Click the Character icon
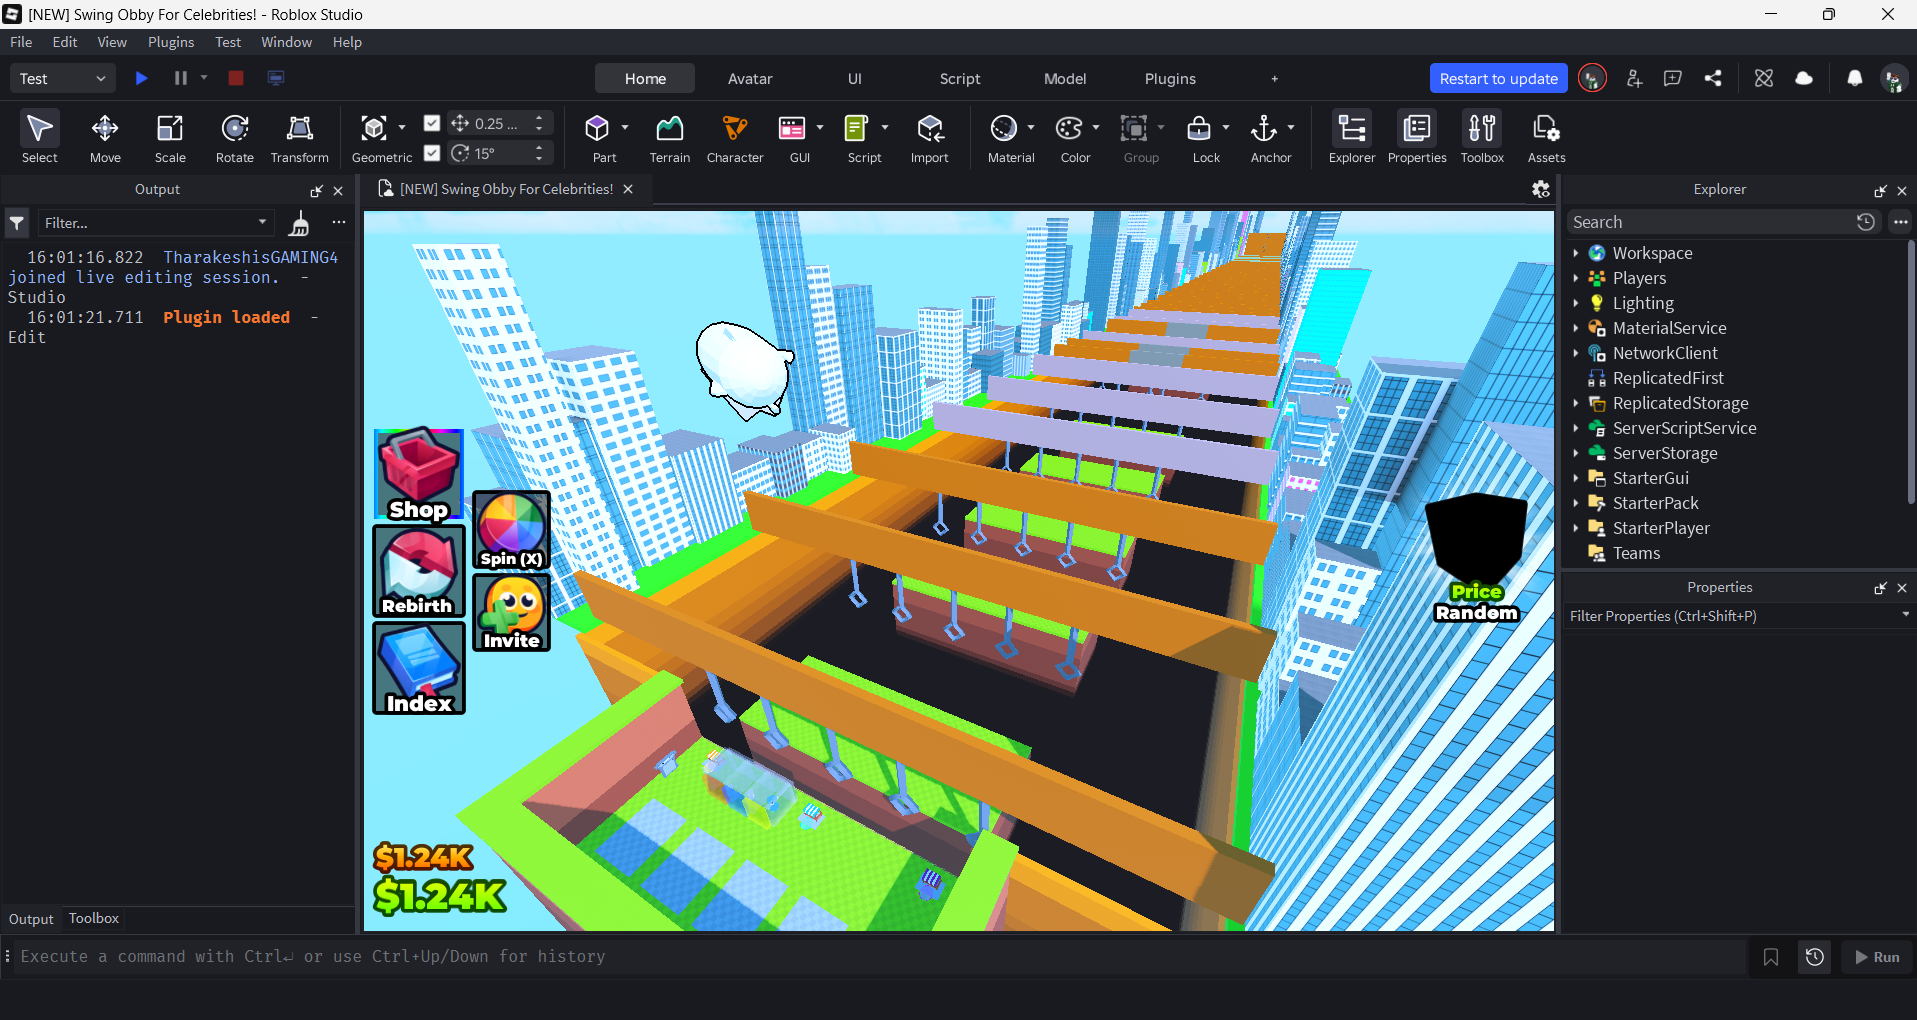 pyautogui.click(x=735, y=138)
